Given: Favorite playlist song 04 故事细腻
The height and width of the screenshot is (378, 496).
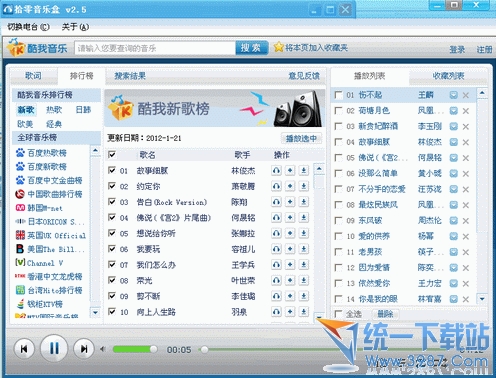Looking at the screenshot, I should point(454,142).
